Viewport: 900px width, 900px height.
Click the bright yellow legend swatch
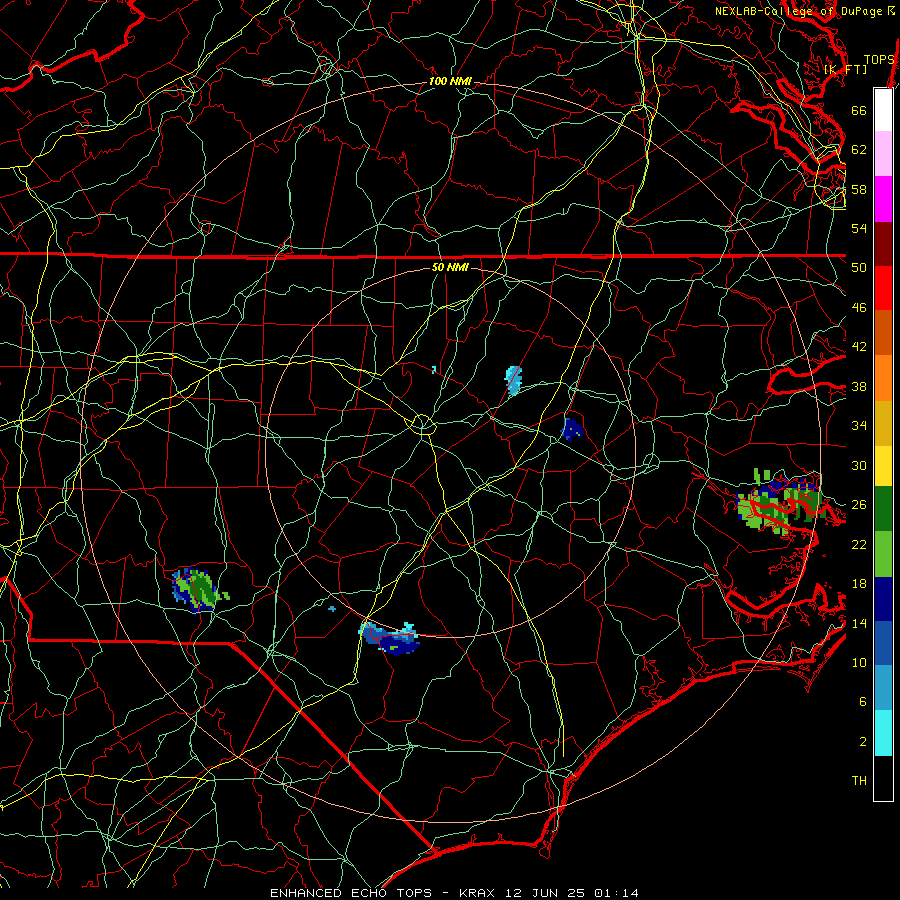pyautogui.click(x=883, y=465)
